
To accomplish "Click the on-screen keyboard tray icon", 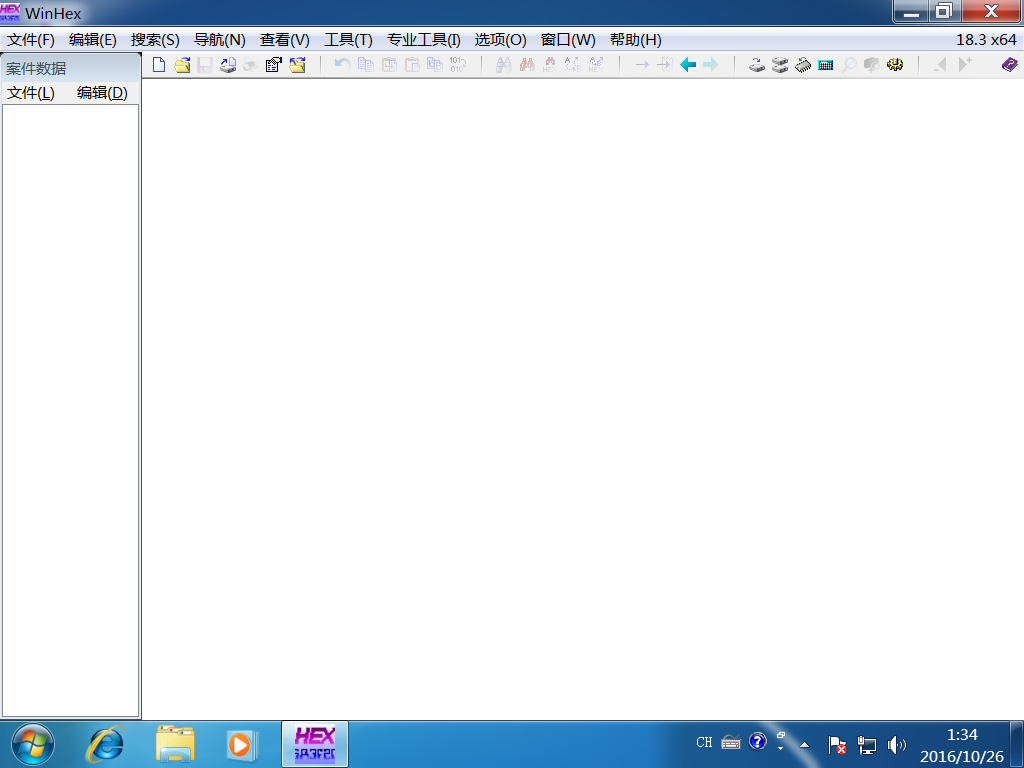I will 731,743.
